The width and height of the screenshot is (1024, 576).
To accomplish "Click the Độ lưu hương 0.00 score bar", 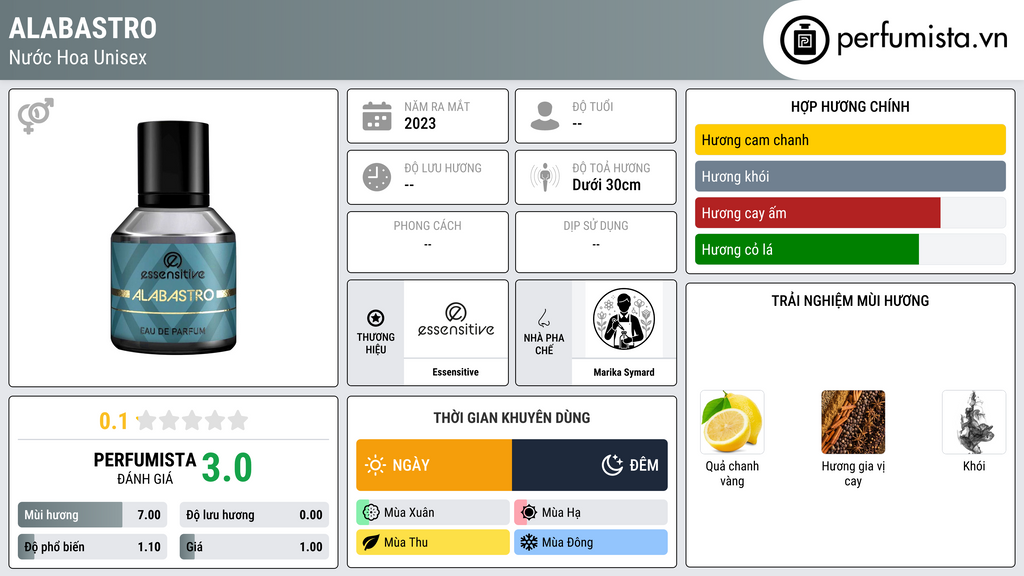I will pyautogui.click(x=254, y=515).
